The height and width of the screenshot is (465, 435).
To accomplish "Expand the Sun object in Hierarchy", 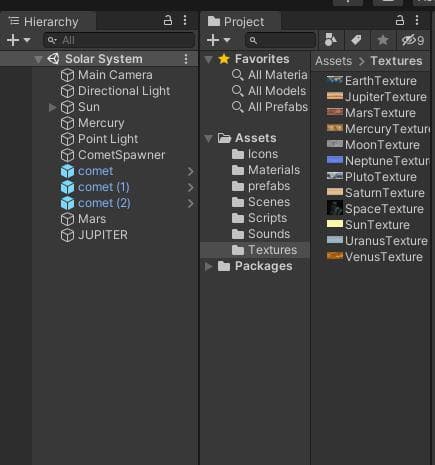I will tap(52, 107).
